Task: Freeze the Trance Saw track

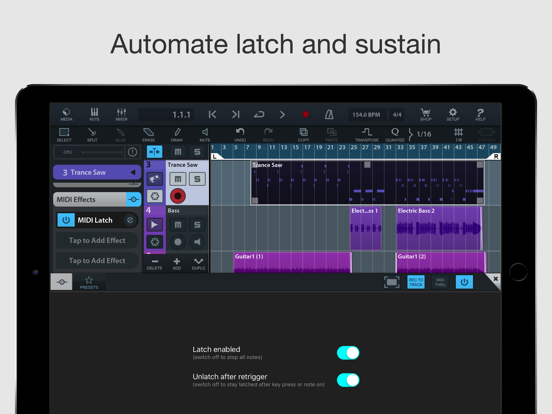Action: click(155, 196)
